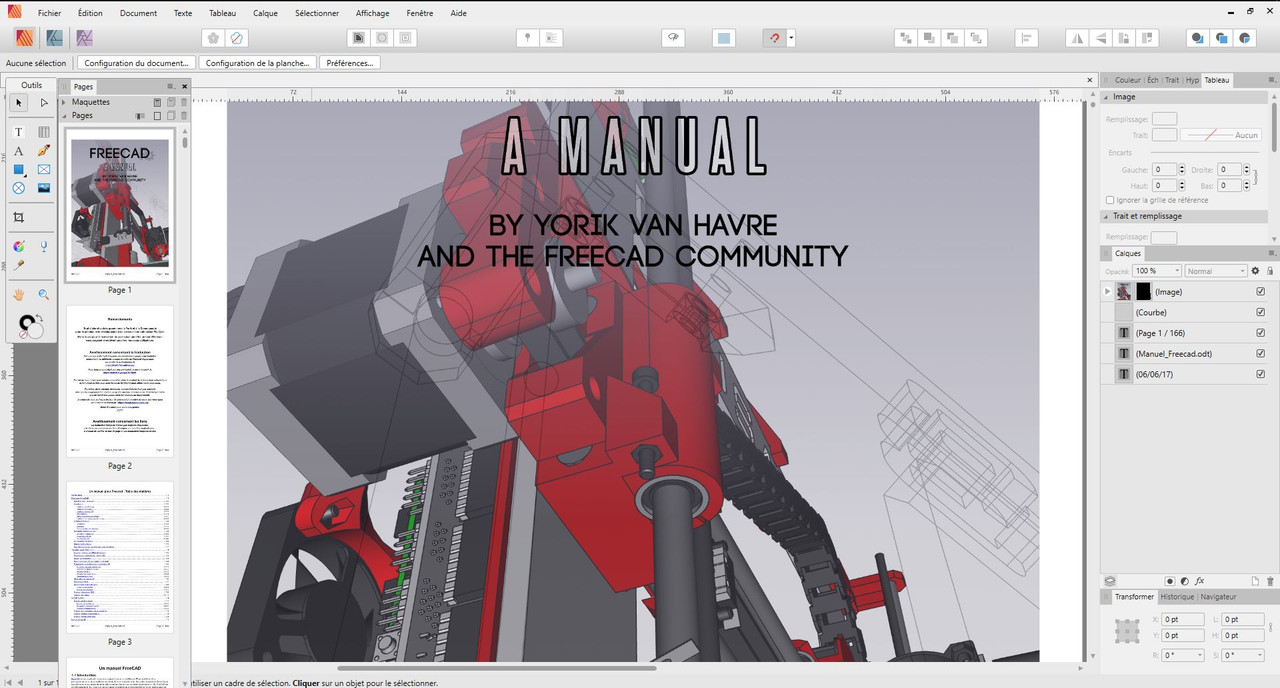Select the Pen tool
Screen dimensions: 1280x688
tap(44, 151)
